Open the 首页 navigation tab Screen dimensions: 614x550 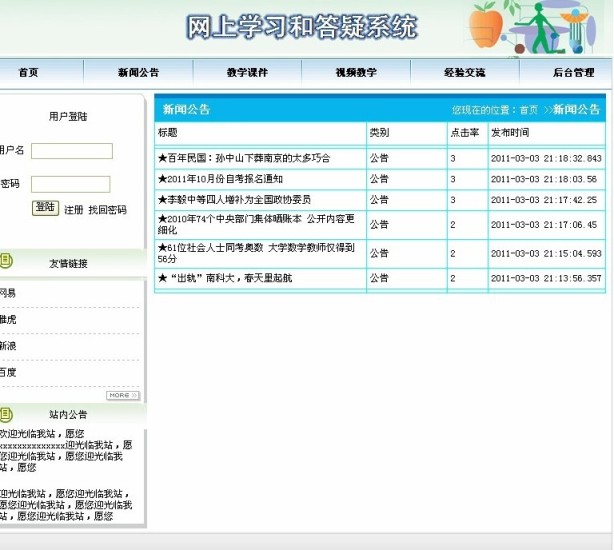click(x=28, y=72)
